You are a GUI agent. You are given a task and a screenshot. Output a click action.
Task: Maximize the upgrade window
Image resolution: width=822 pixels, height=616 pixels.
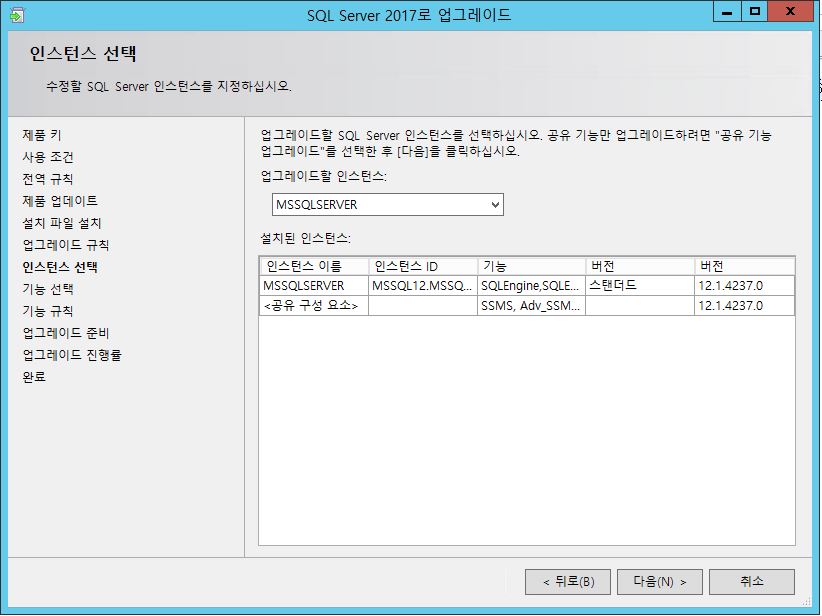point(754,12)
